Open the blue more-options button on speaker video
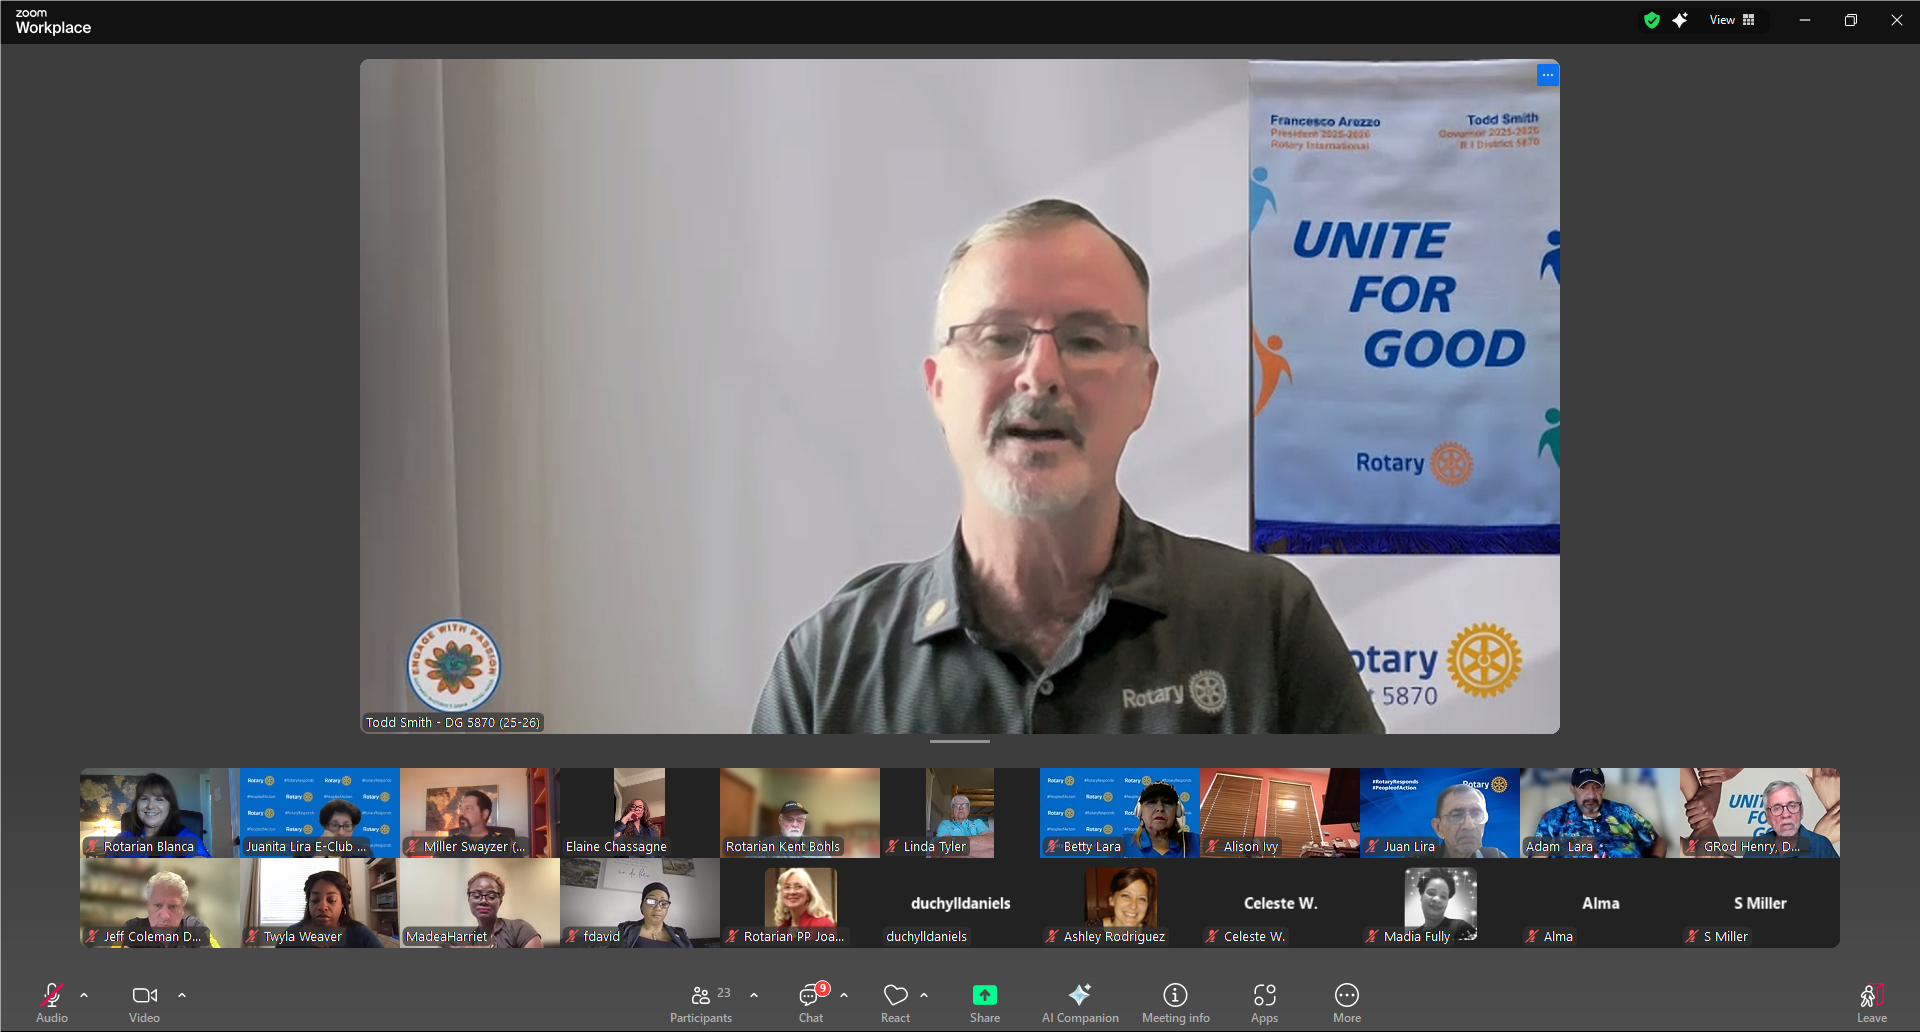The width and height of the screenshot is (1920, 1032). click(1547, 75)
